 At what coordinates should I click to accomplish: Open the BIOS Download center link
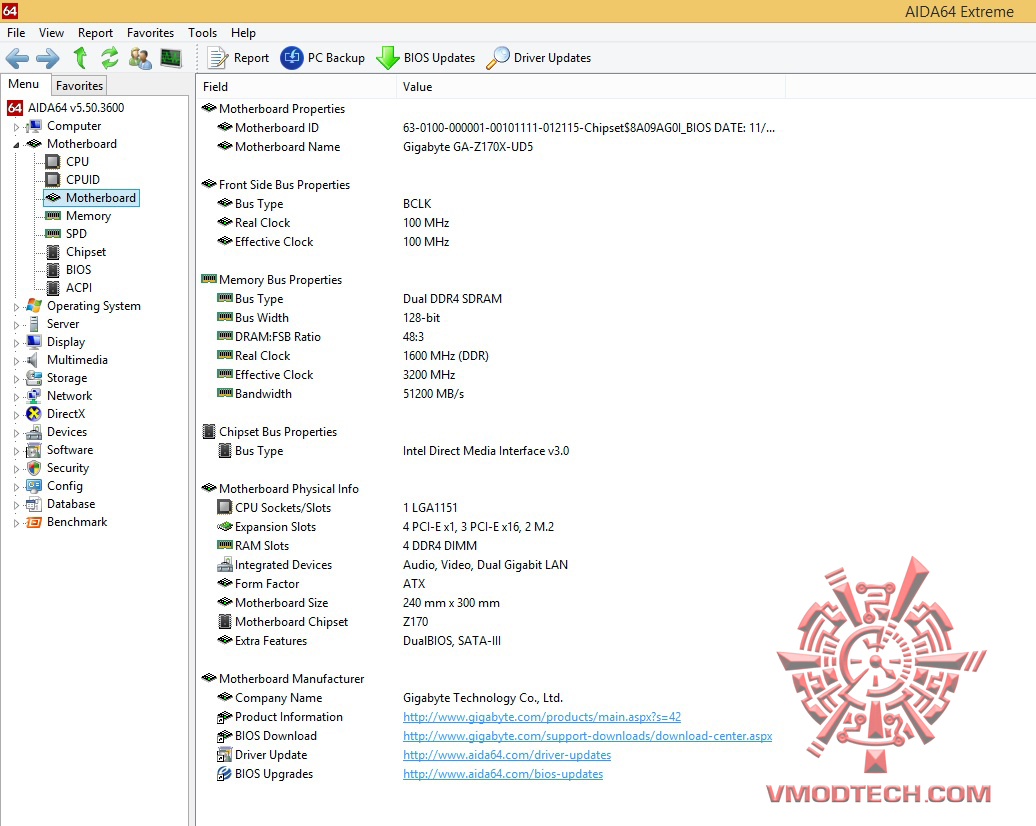(x=587, y=736)
